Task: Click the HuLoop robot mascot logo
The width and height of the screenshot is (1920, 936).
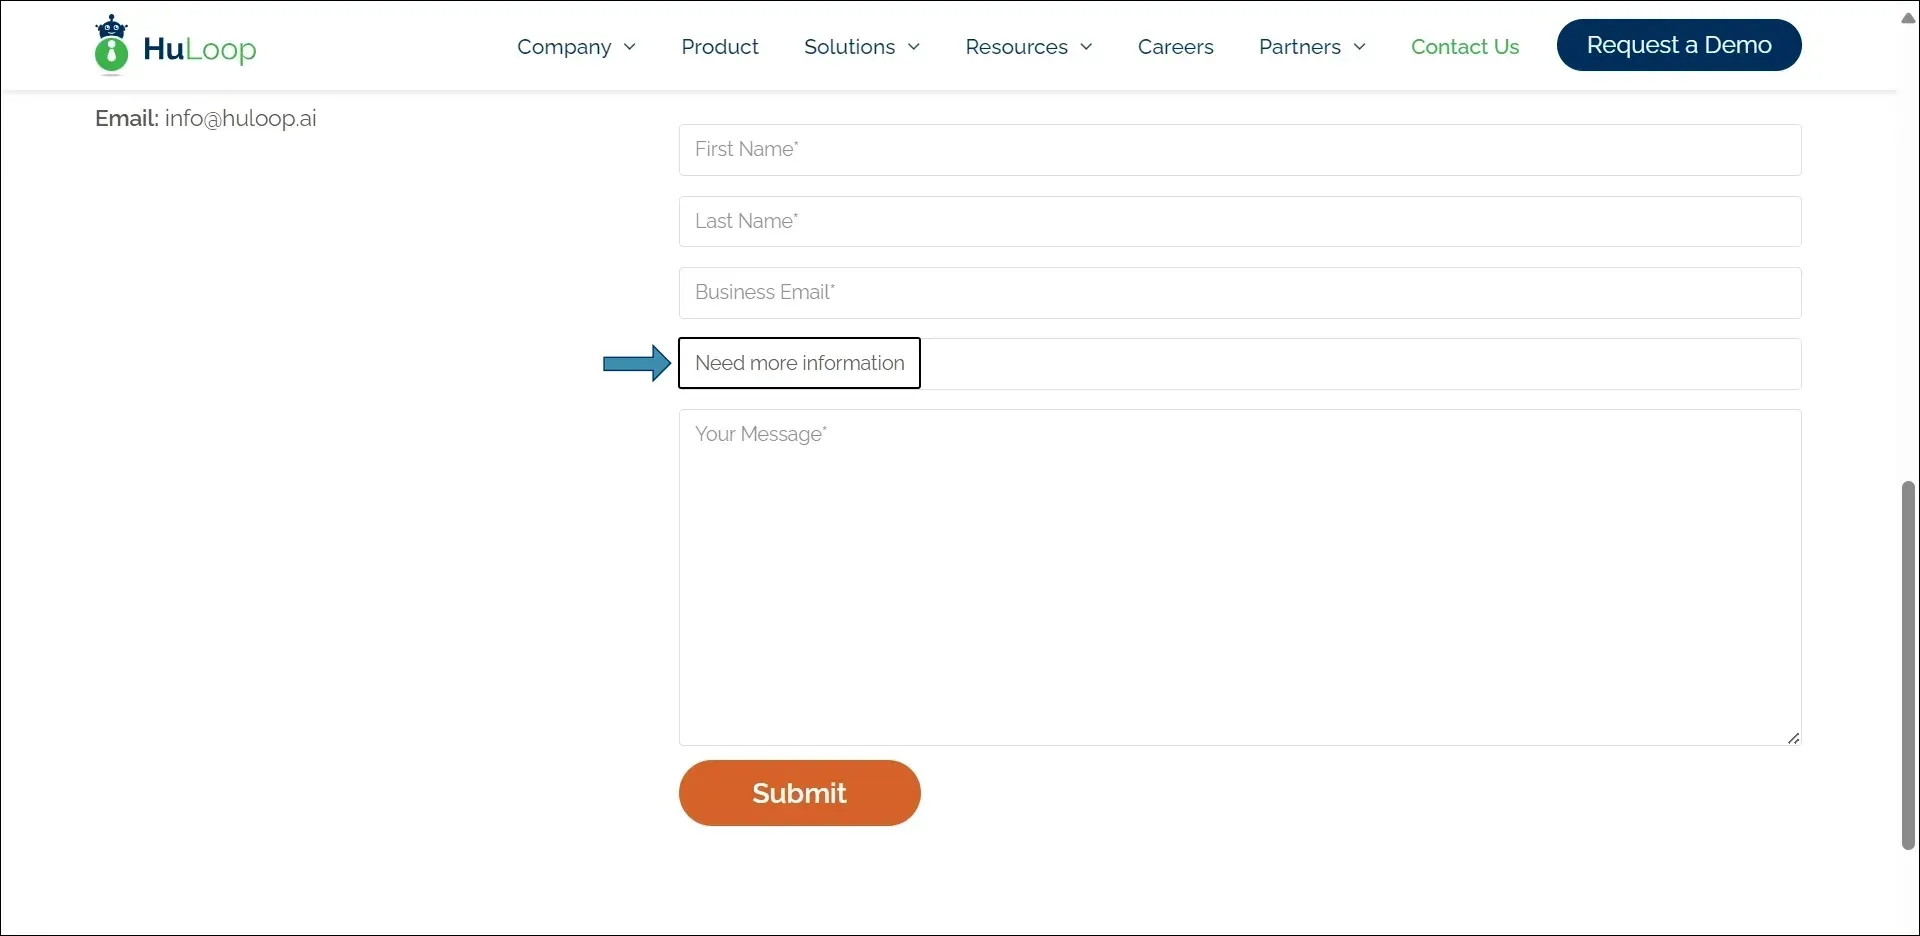Action: (111, 45)
